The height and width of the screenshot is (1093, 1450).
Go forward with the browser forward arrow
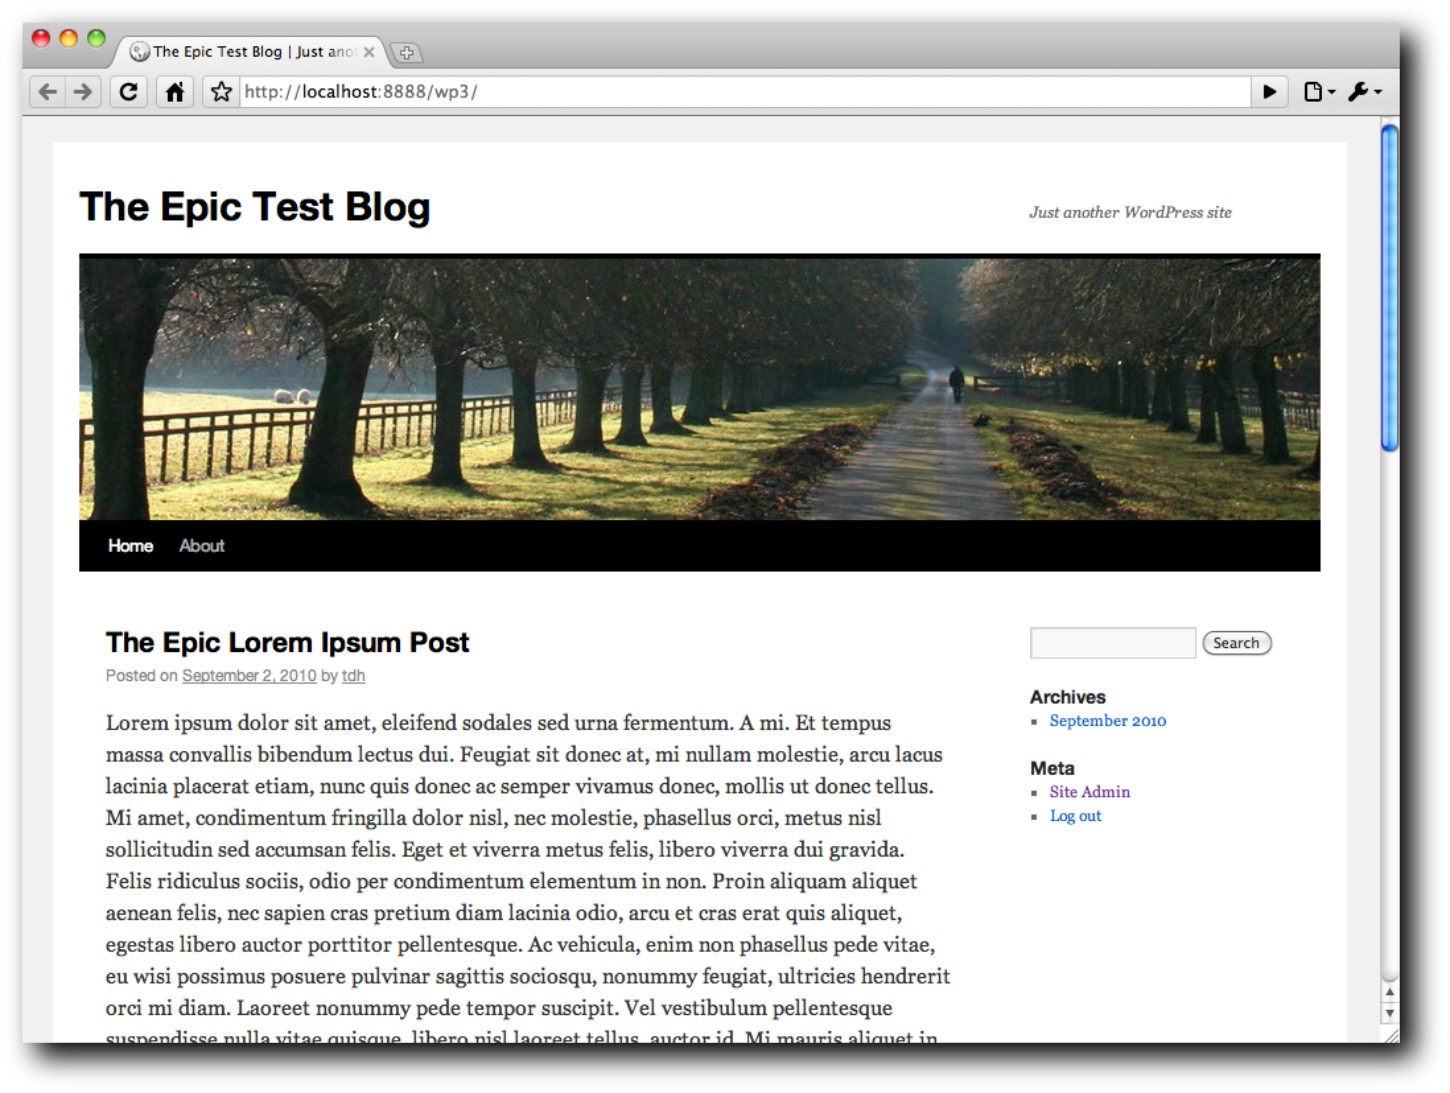point(83,92)
